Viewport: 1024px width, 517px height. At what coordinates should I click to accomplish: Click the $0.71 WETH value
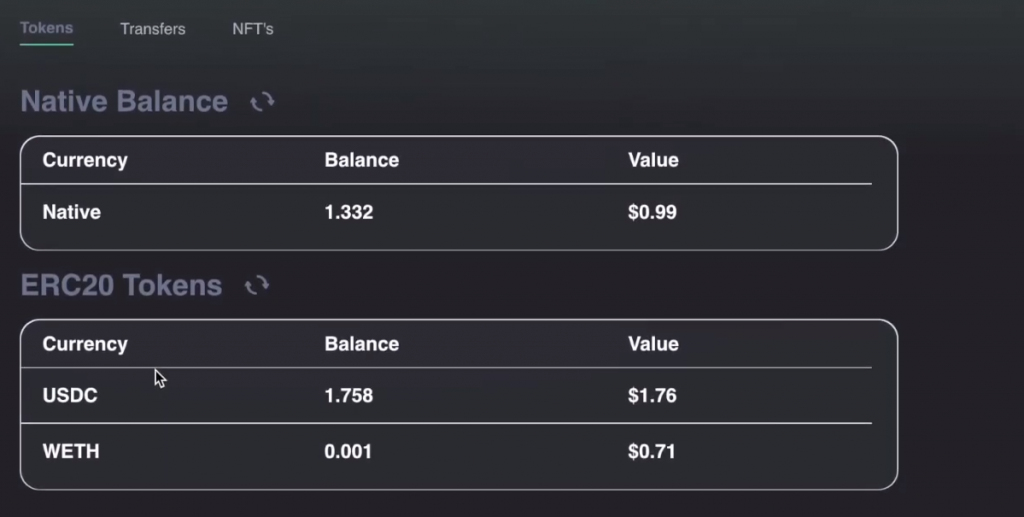[x=652, y=452]
